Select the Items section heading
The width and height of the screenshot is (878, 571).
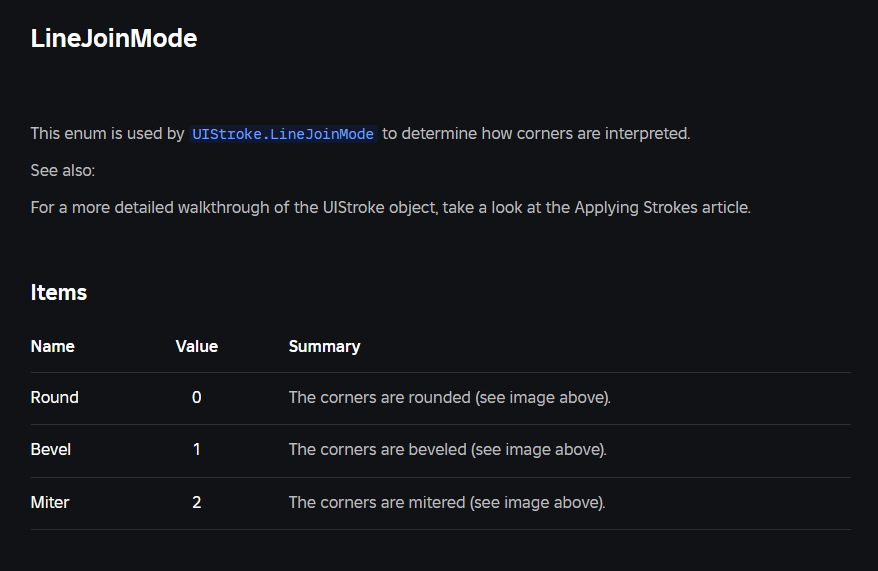tap(59, 292)
